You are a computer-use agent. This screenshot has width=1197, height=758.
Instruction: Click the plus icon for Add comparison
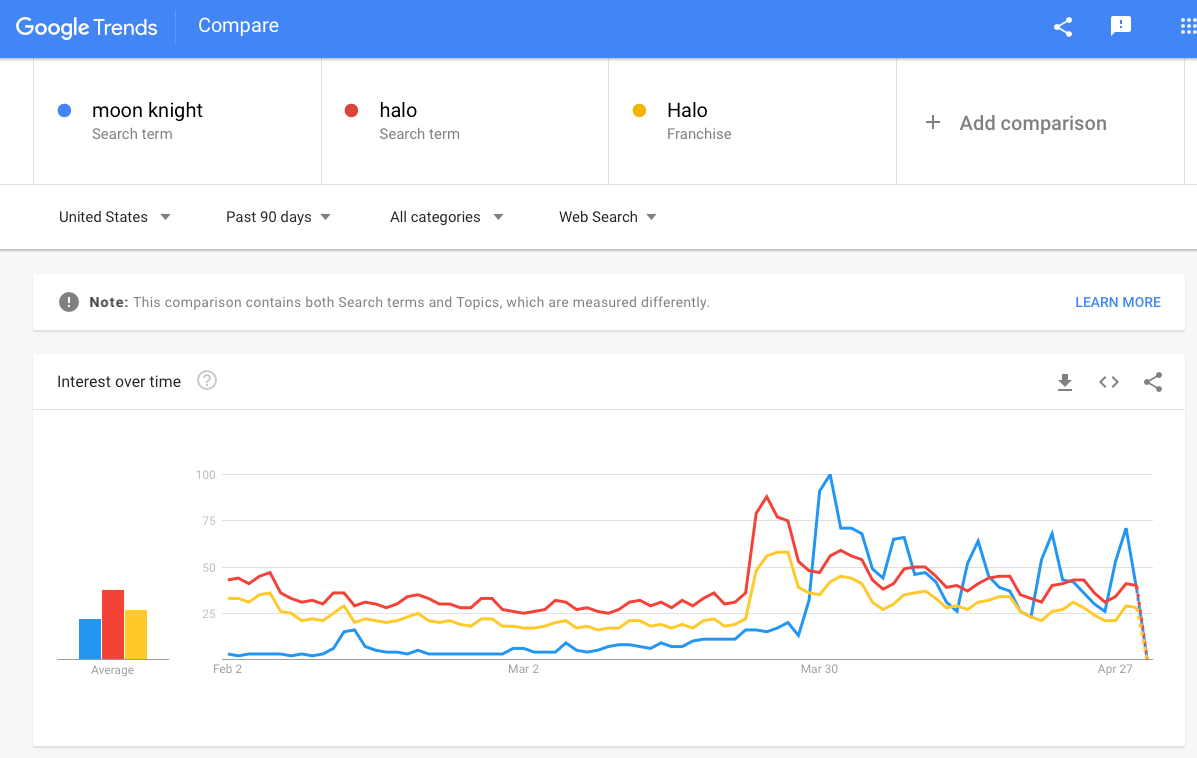932,122
